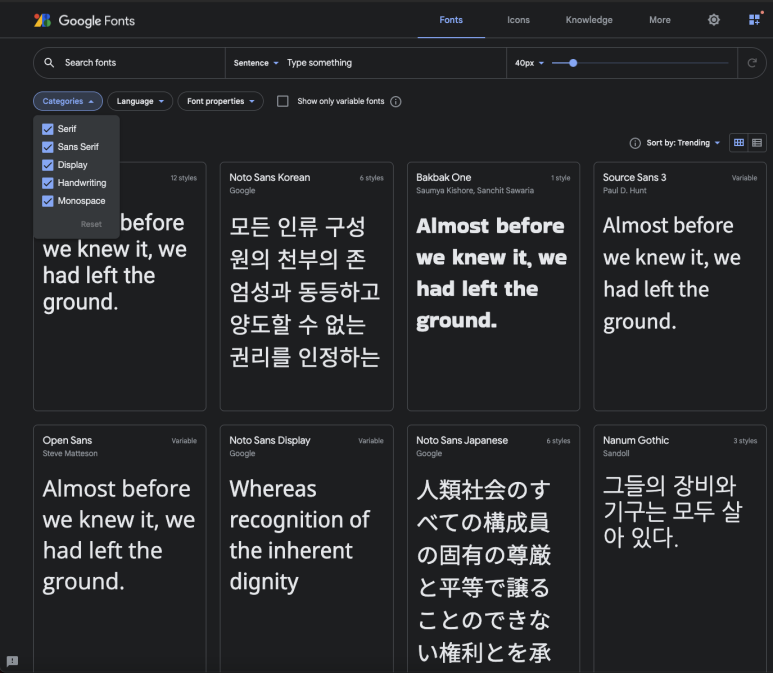Open the Bakbak One font card

[x=493, y=286]
